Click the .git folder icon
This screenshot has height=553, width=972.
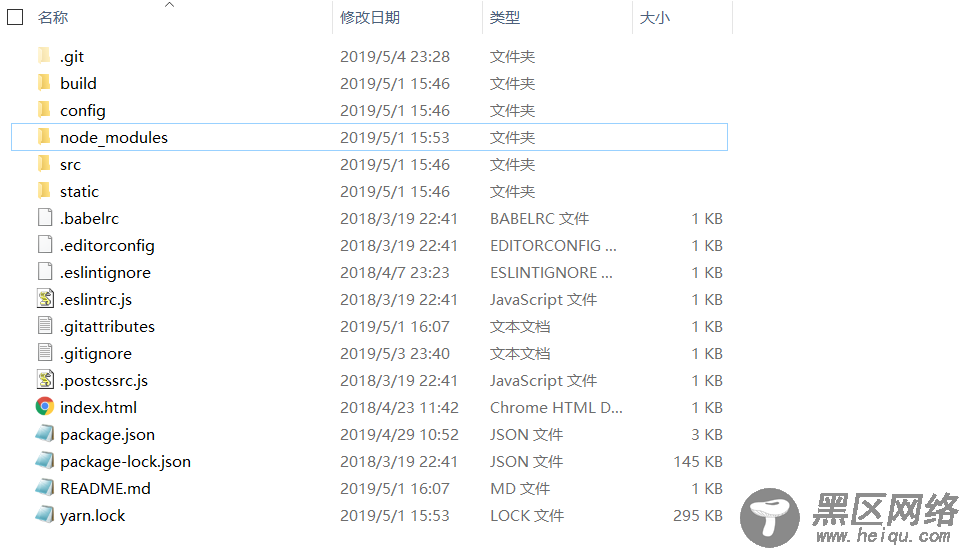coord(44,56)
